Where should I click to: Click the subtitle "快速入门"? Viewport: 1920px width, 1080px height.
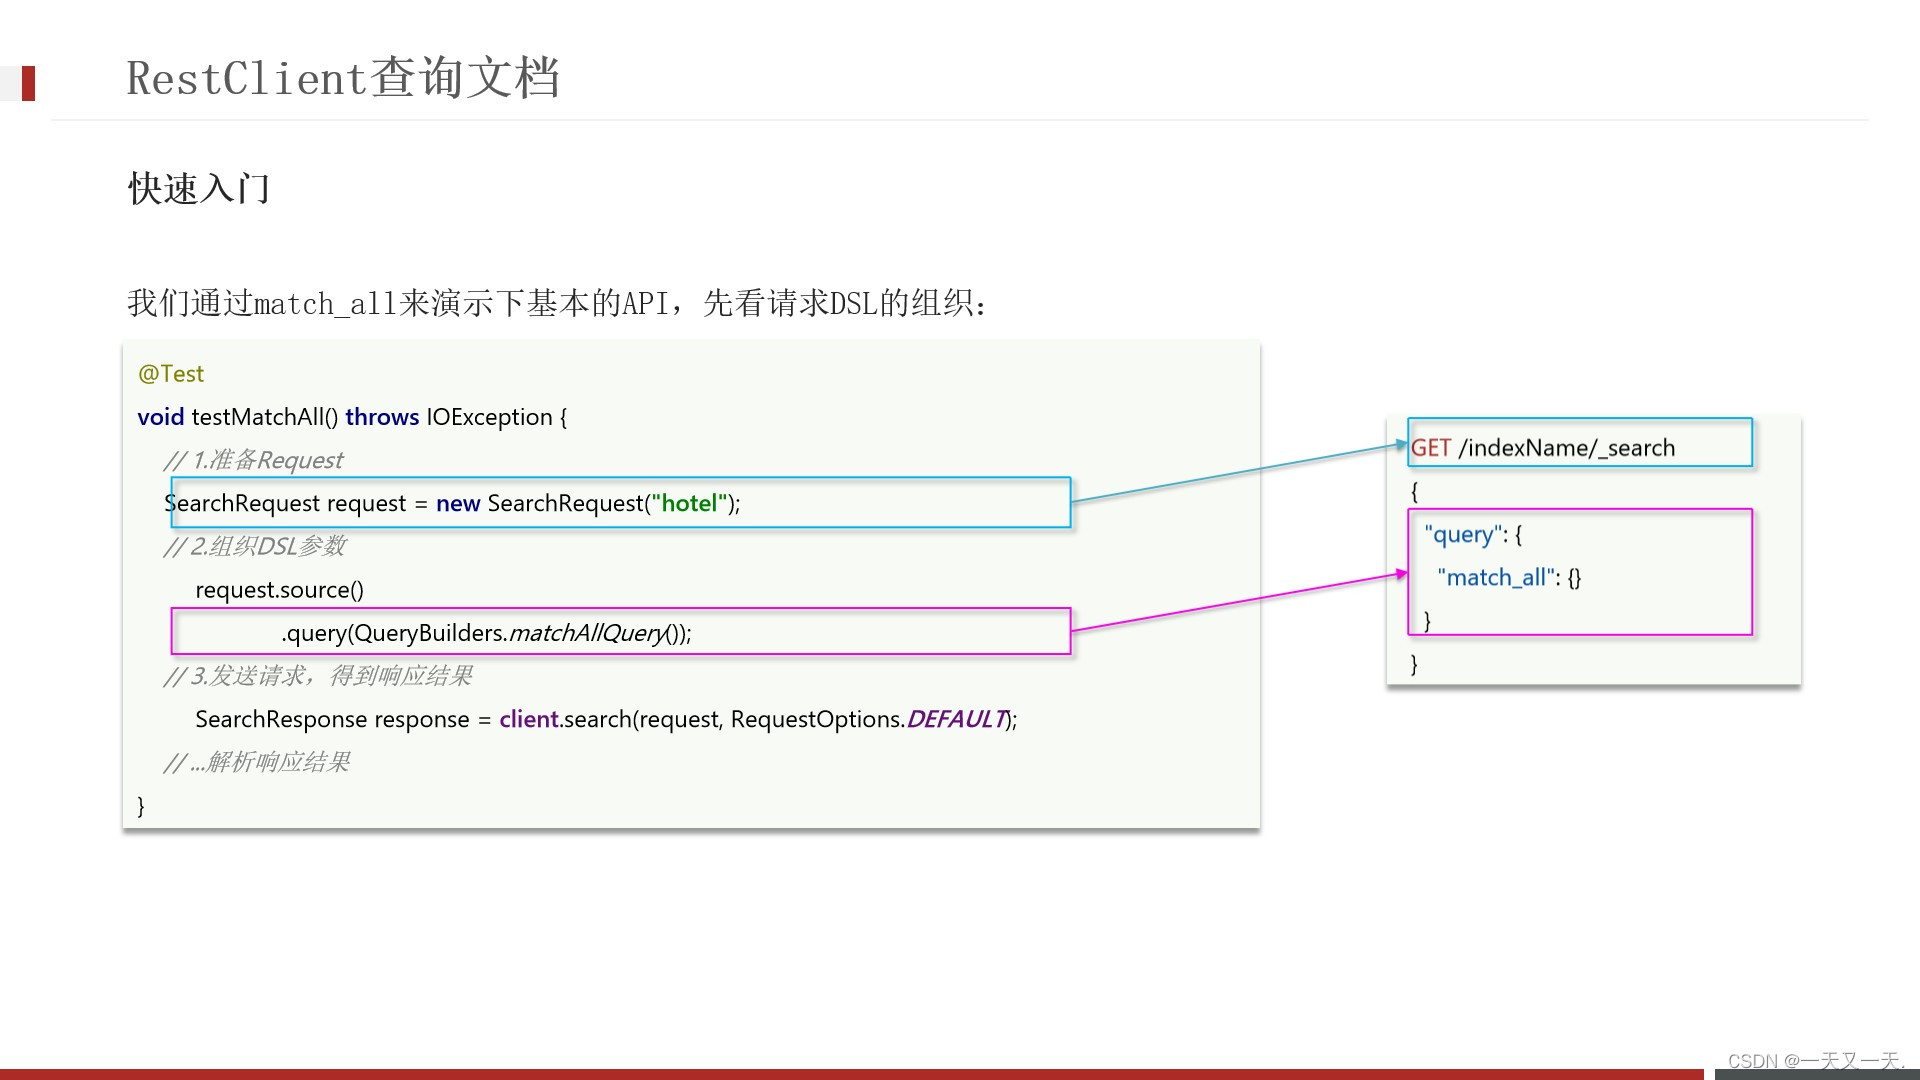(199, 188)
